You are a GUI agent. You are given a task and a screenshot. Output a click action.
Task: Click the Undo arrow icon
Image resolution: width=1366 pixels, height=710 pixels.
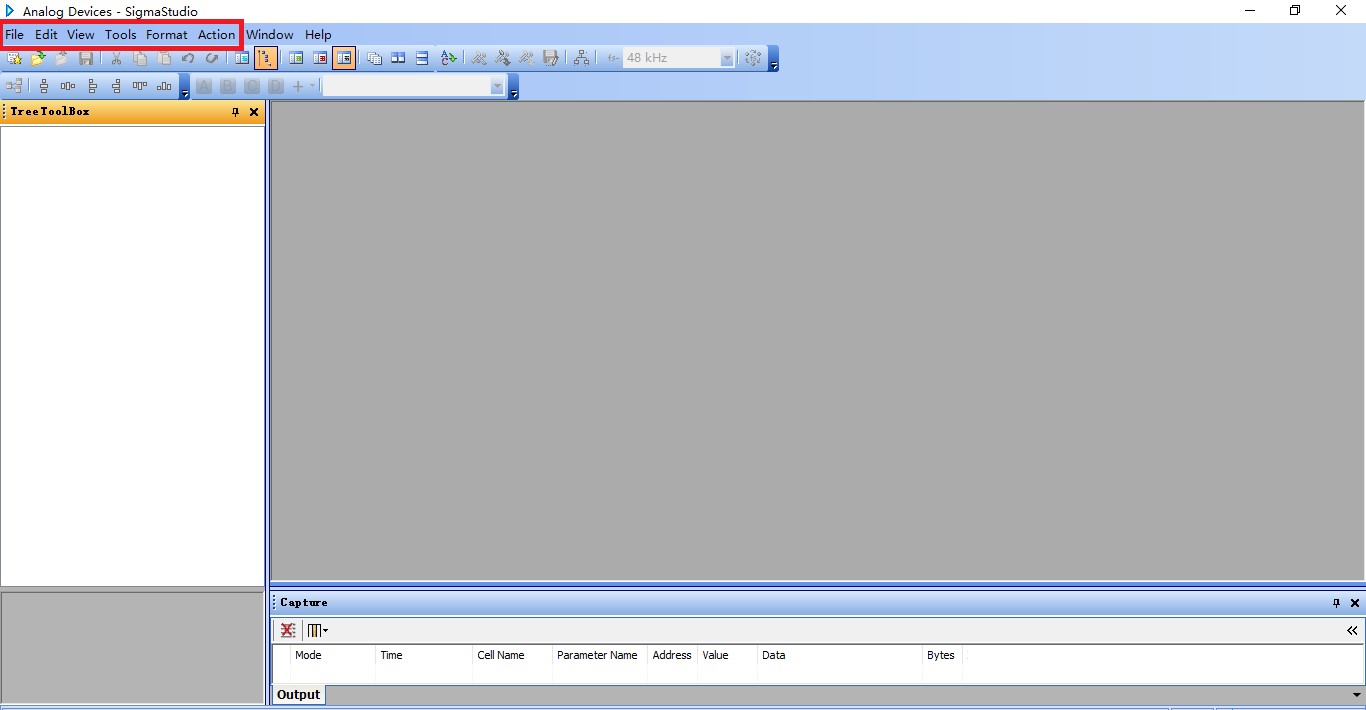point(188,58)
